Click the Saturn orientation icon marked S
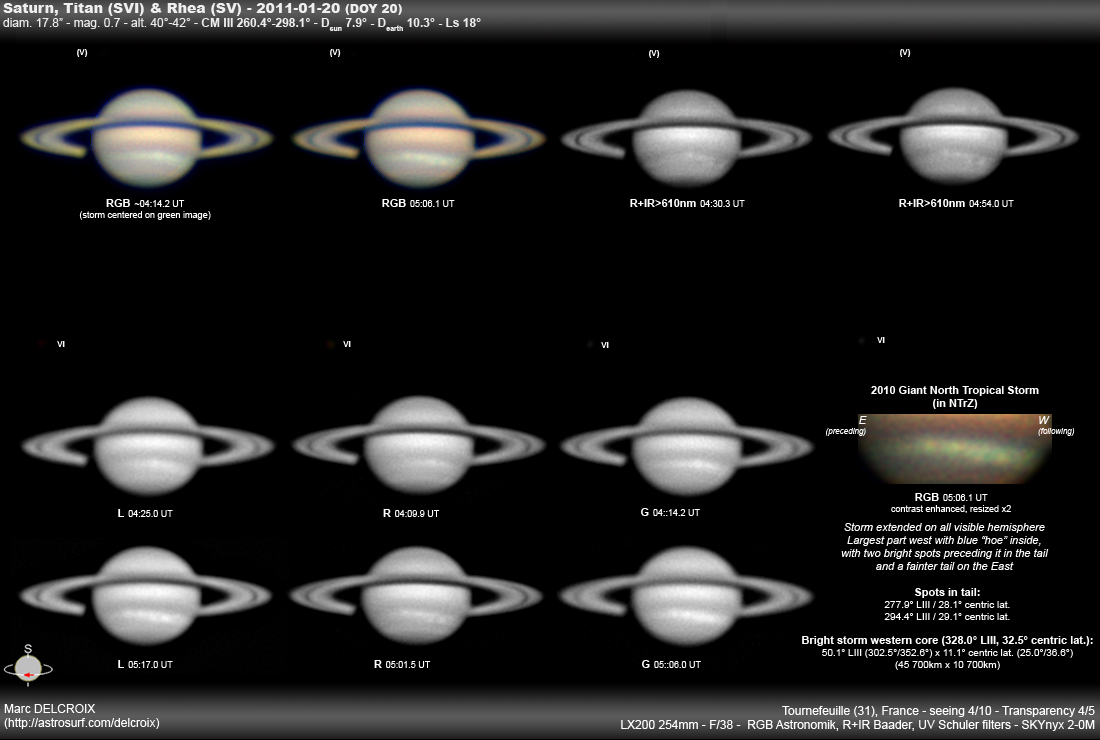 (28, 665)
